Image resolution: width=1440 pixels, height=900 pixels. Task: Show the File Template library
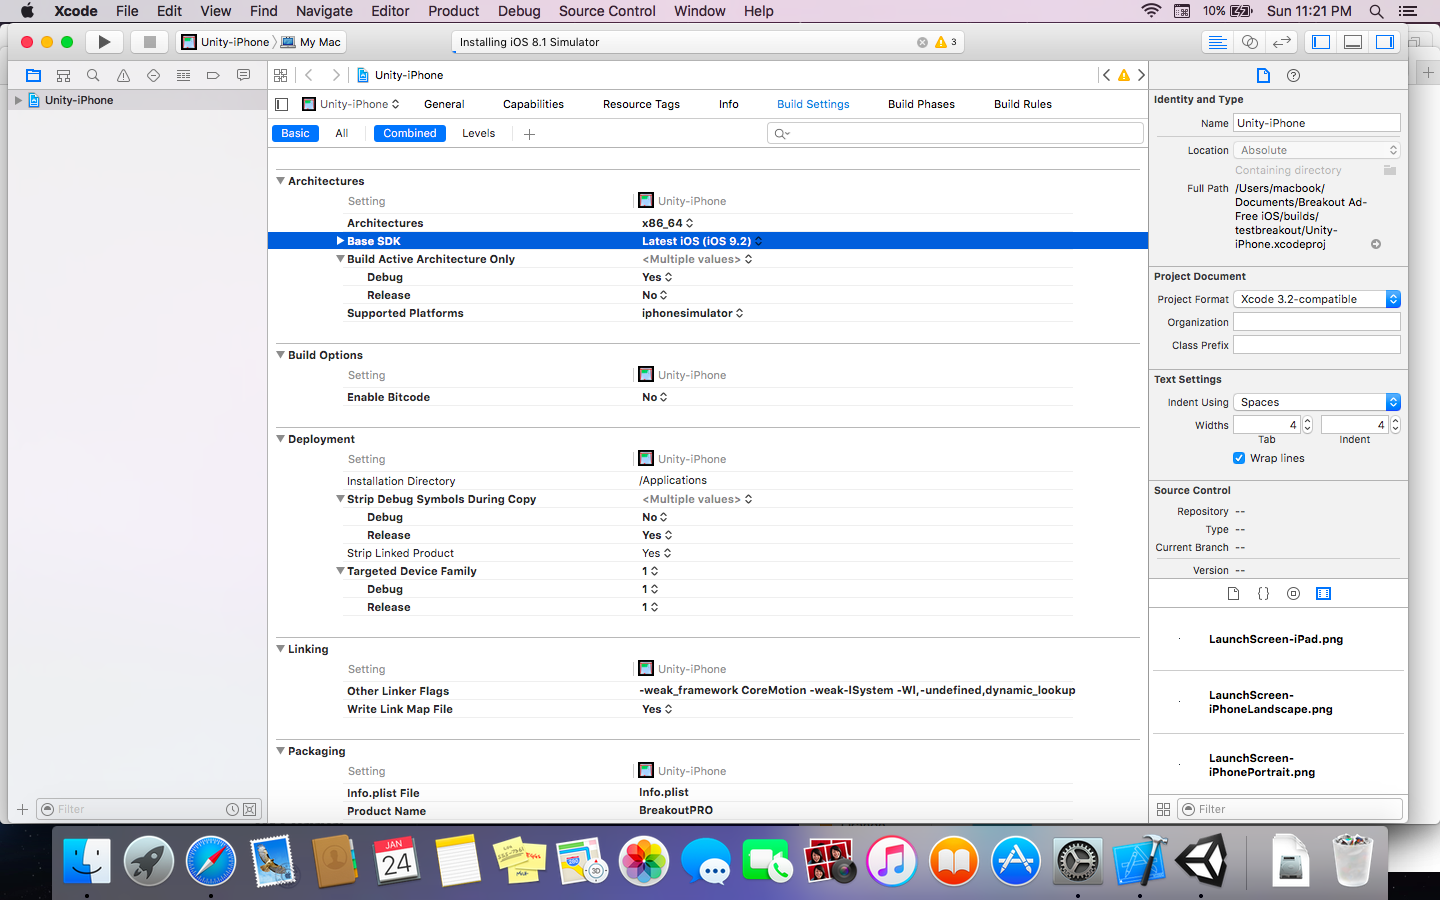(x=1233, y=593)
